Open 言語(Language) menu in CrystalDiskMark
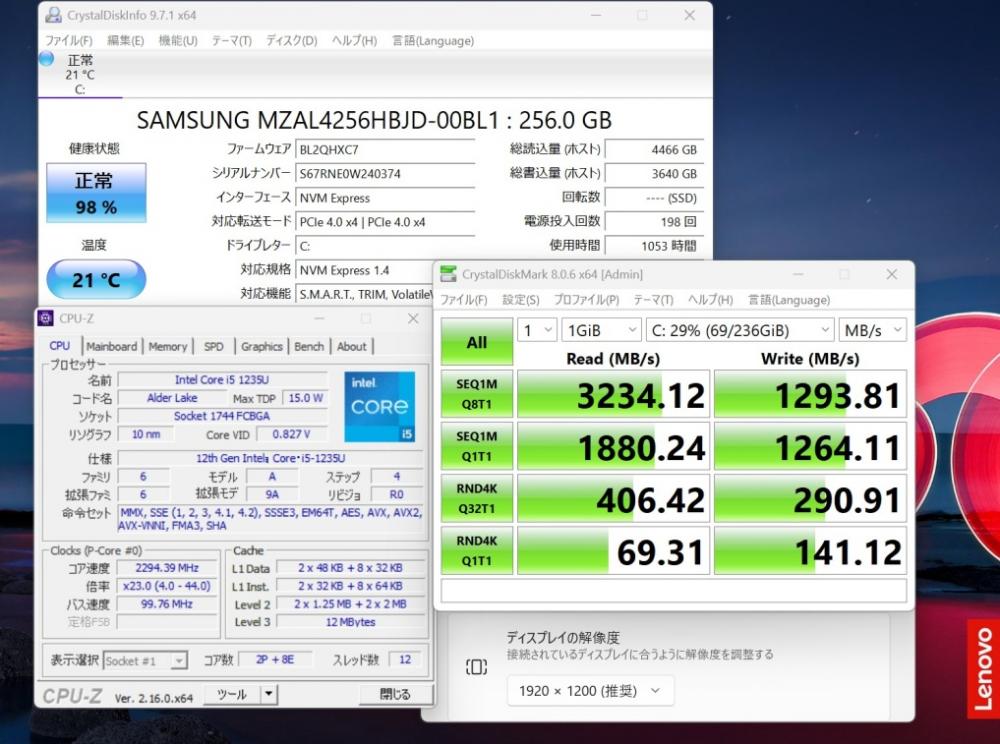Image resolution: width=1000 pixels, height=744 pixels. pos(789,300)
